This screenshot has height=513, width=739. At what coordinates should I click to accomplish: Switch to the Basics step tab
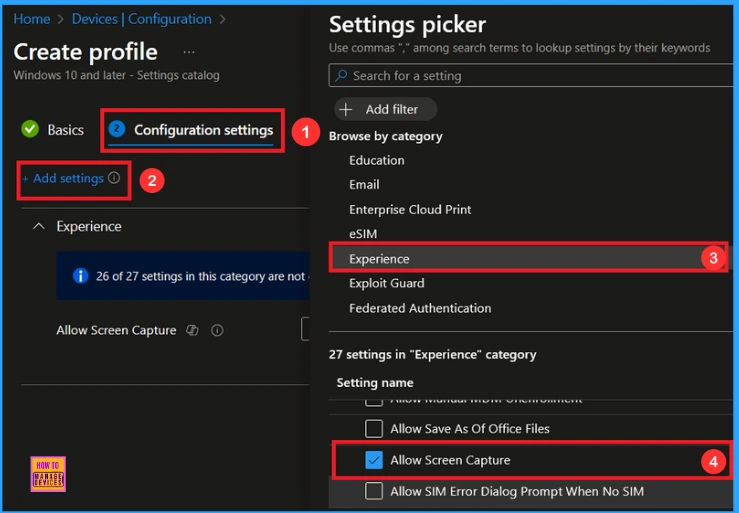coord(53,129)
